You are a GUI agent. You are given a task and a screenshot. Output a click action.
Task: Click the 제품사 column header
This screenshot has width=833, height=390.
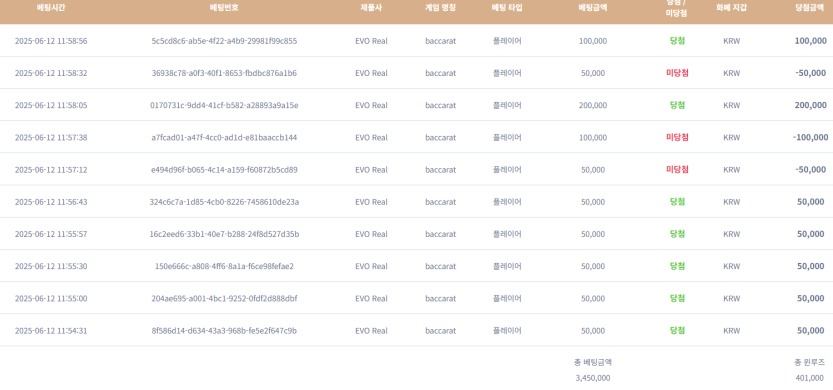(371, 8)
